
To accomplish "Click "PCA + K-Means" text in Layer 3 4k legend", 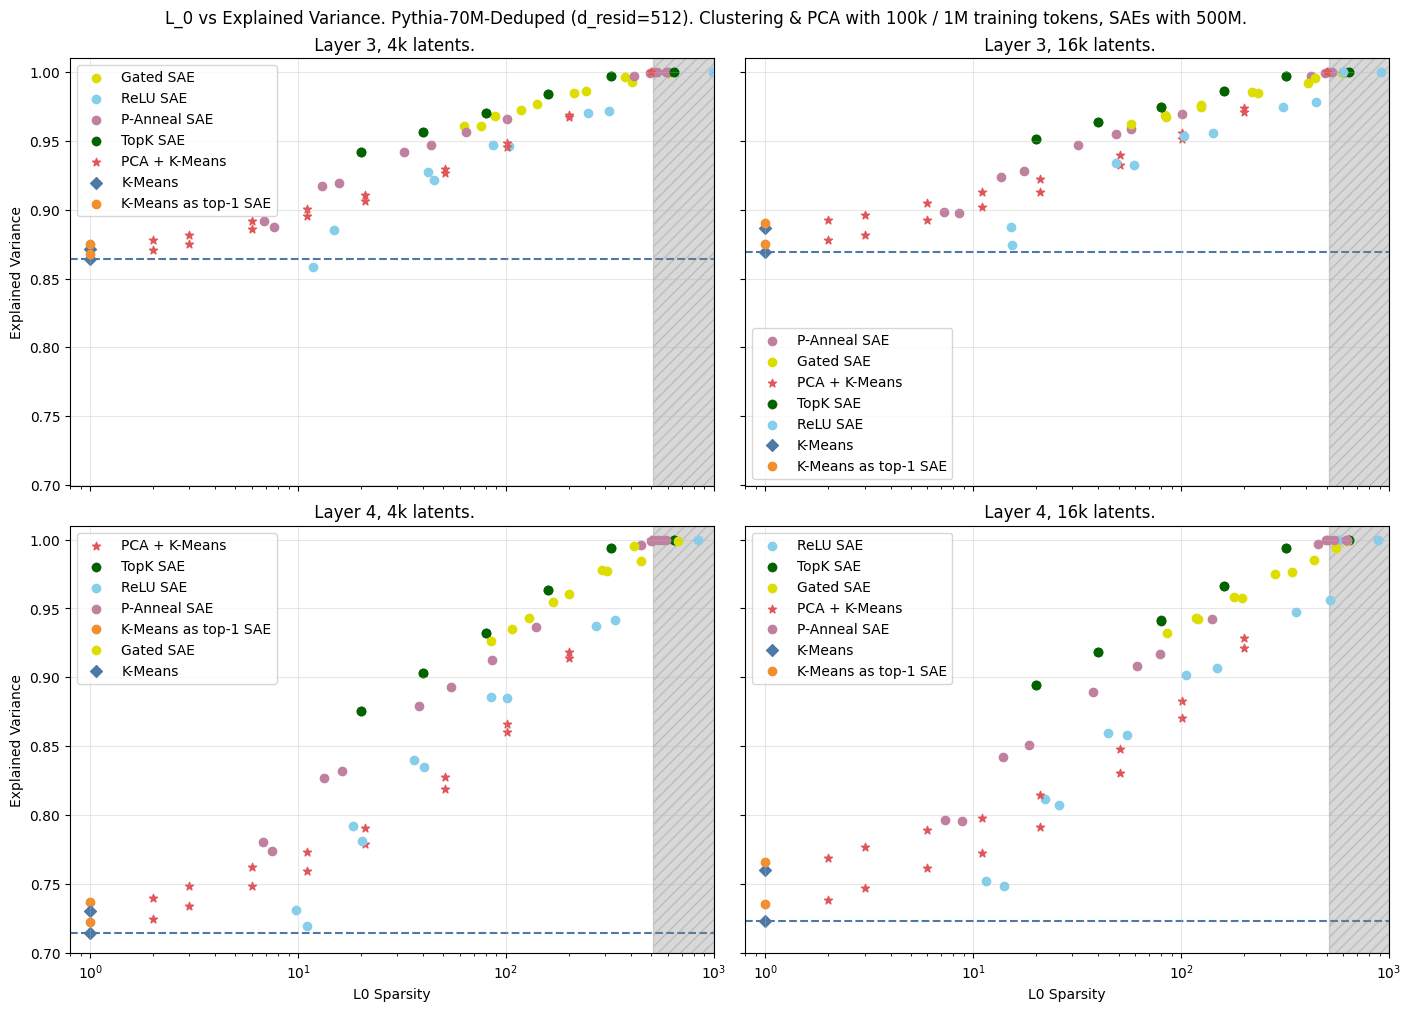I will (173, 162).
